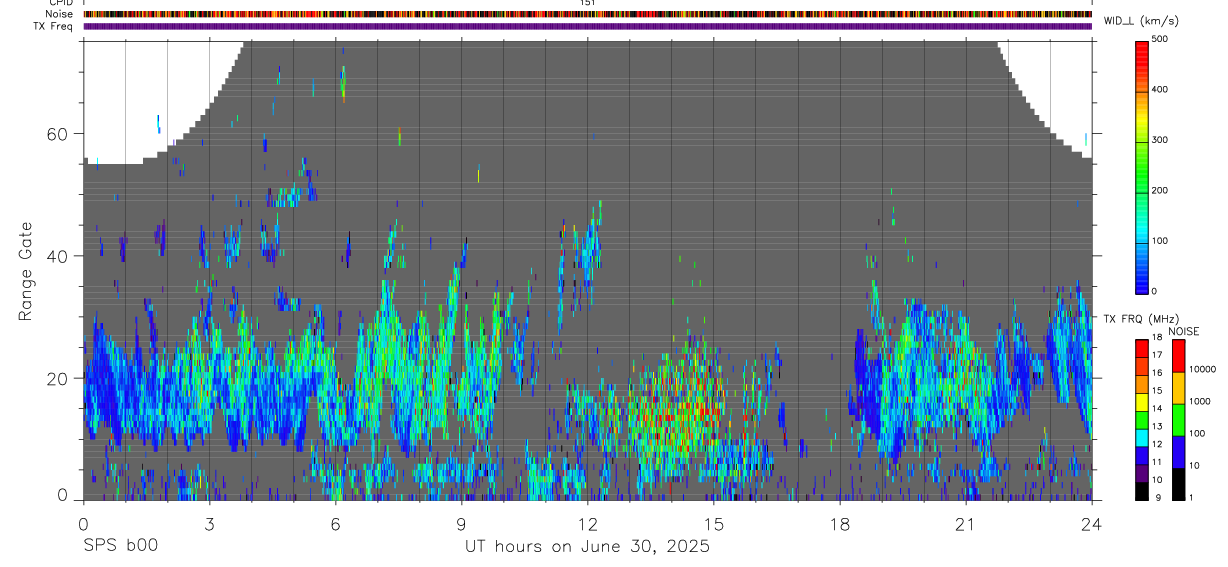Image resolution: width=1228 pixels, height=567 pixels.
Task: Click the 'WID⊥ (km/s)' colorbar title
Action: (1142, 21)
